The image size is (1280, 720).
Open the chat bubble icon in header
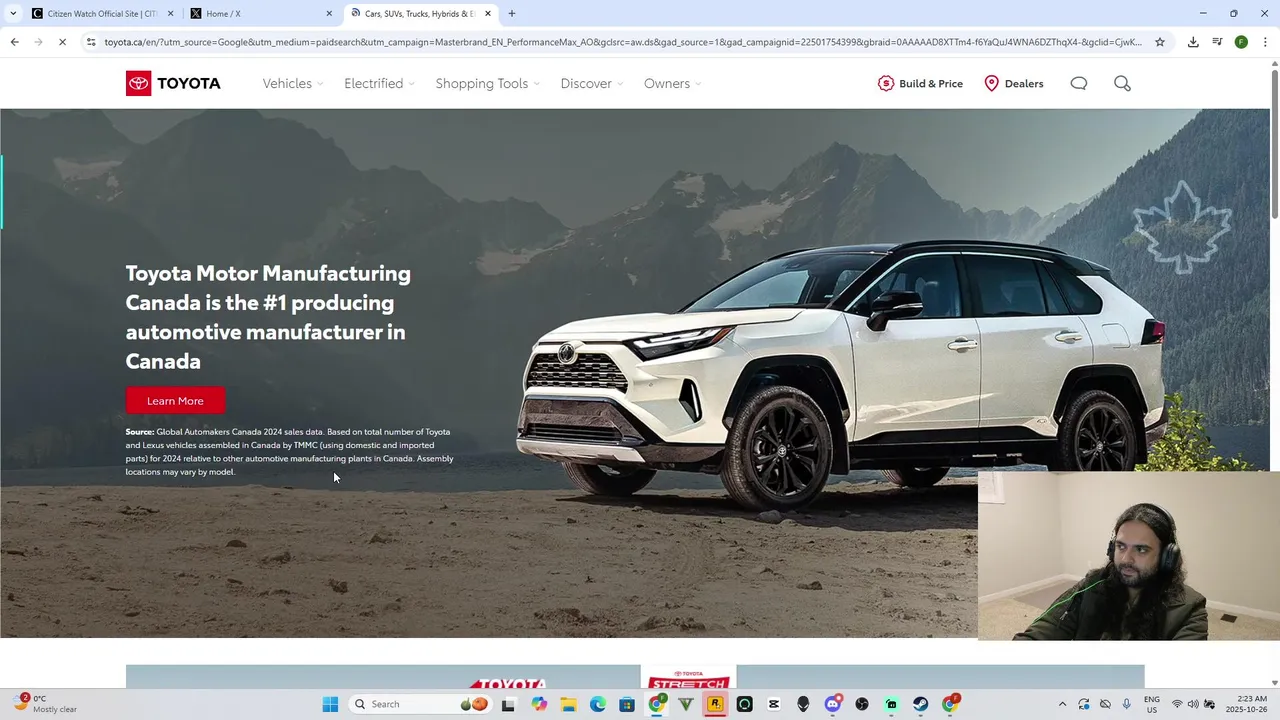pyautogui.click(x=1078, y=83)
